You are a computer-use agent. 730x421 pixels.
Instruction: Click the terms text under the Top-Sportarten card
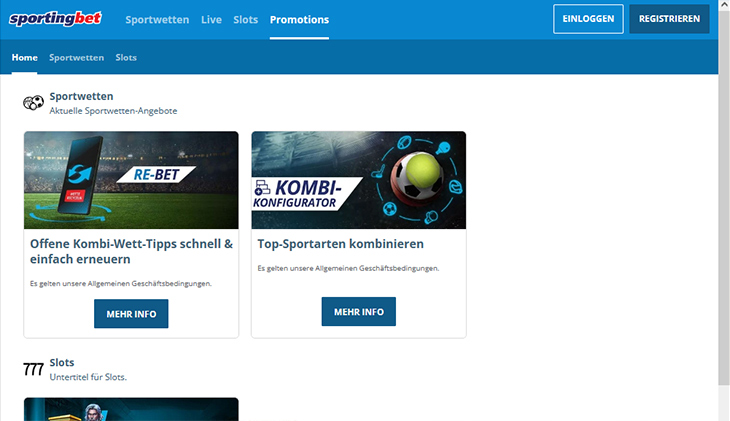(348, 268)
